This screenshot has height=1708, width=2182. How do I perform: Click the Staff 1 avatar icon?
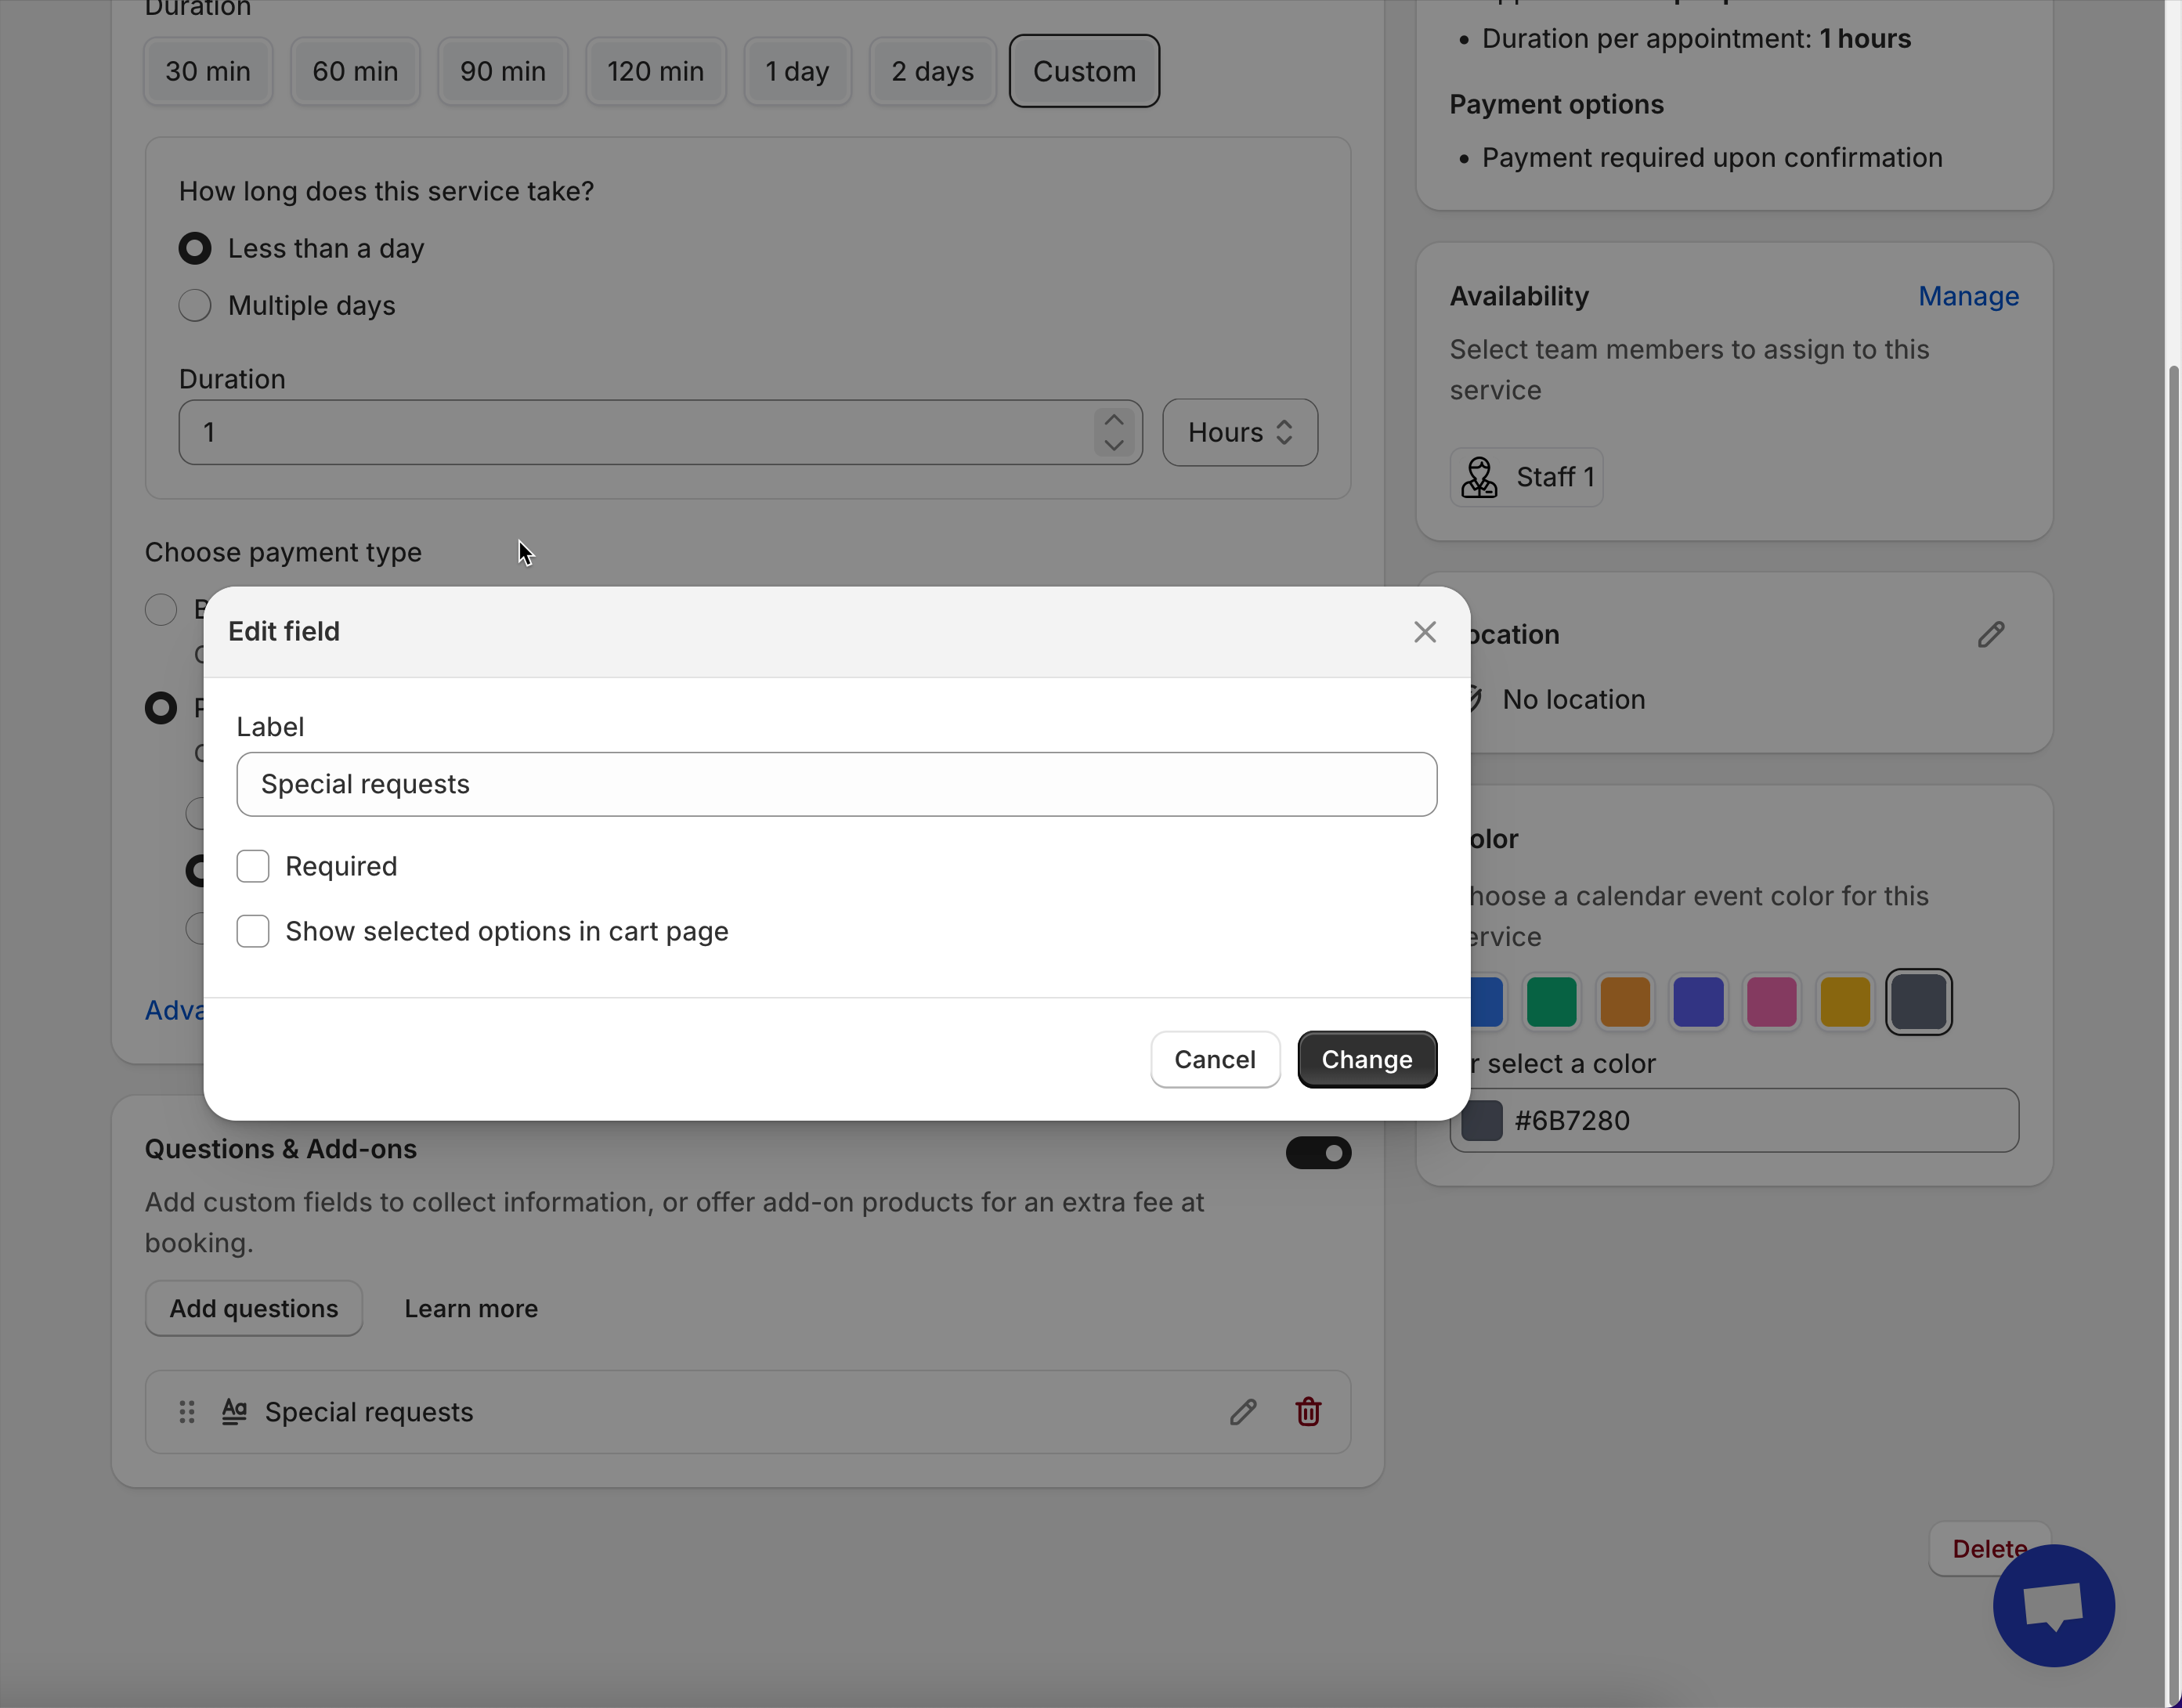pyautogui.click(x=1479, y=477)
